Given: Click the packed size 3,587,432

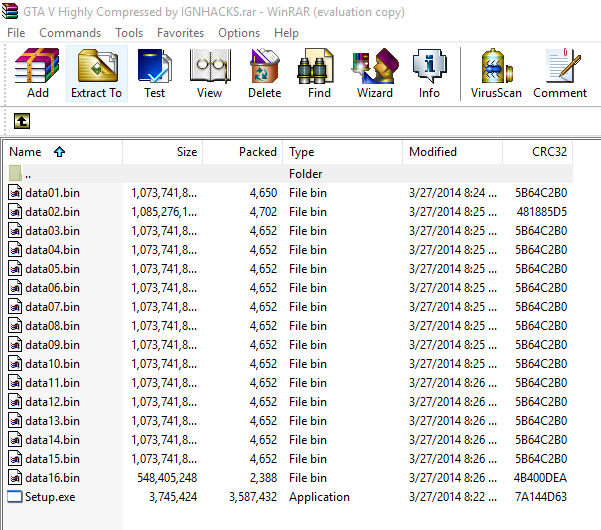Looking at the screenshot, I should 253,497.
